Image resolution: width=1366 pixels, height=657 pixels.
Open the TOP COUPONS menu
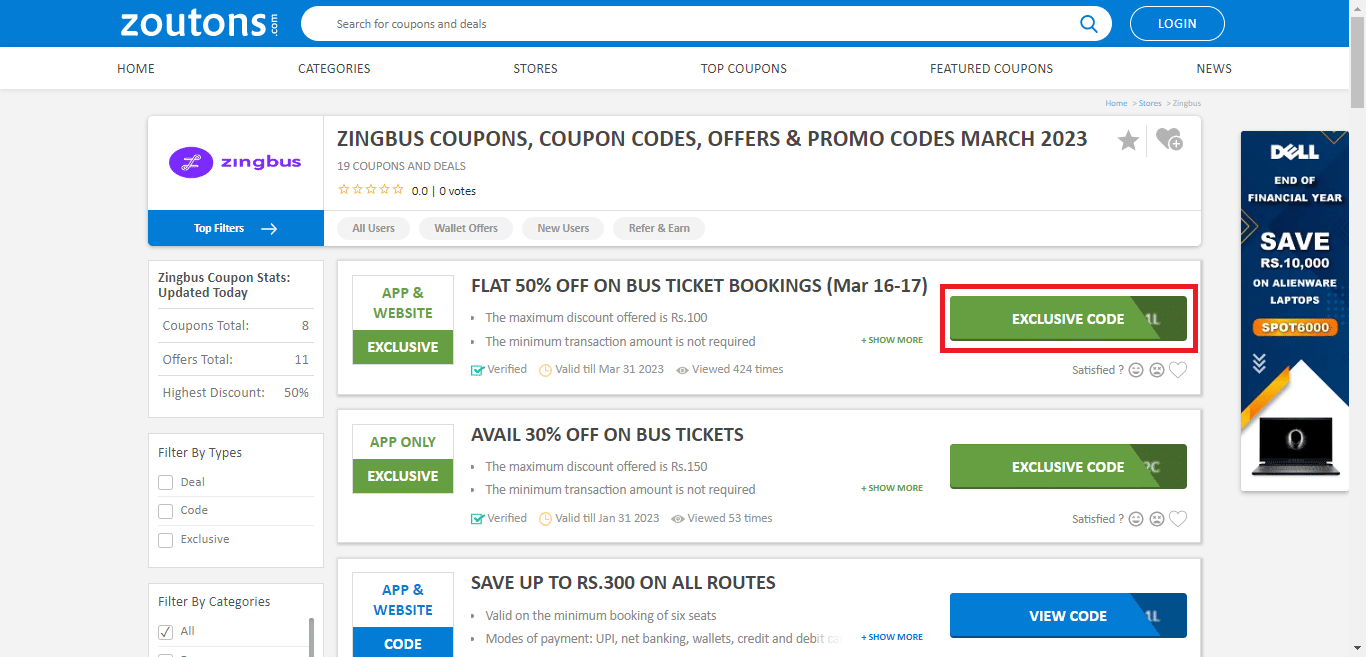tap(743, 68)
